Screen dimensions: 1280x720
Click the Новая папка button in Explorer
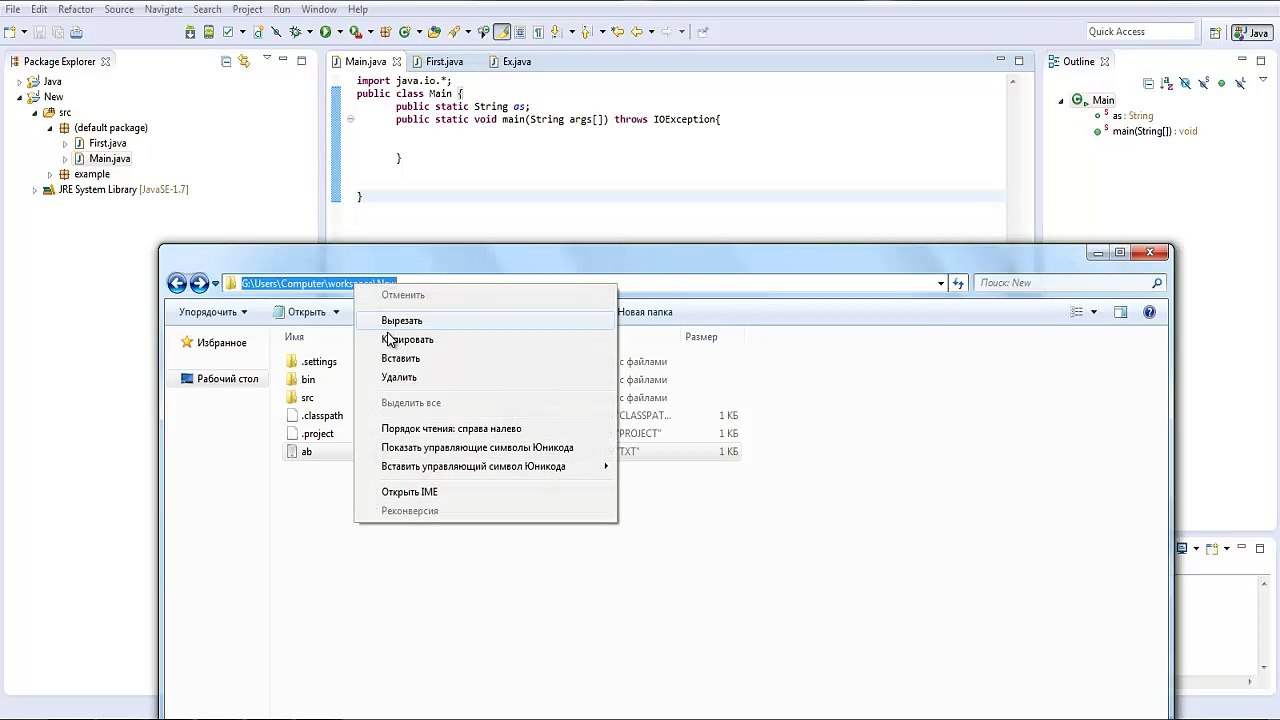pyautogui.click(x=644, y=312)
